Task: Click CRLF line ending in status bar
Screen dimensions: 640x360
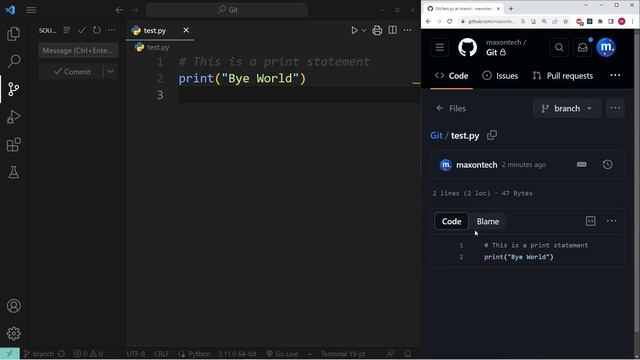Action: pos(162,354)
